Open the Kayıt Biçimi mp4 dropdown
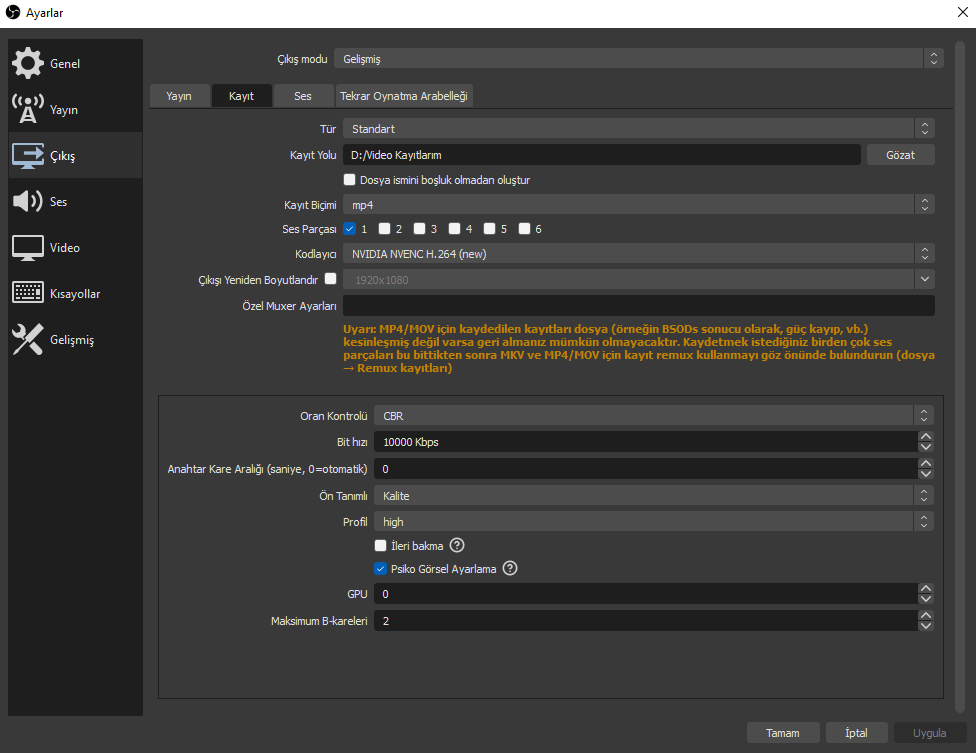 [x=639, y=205]
